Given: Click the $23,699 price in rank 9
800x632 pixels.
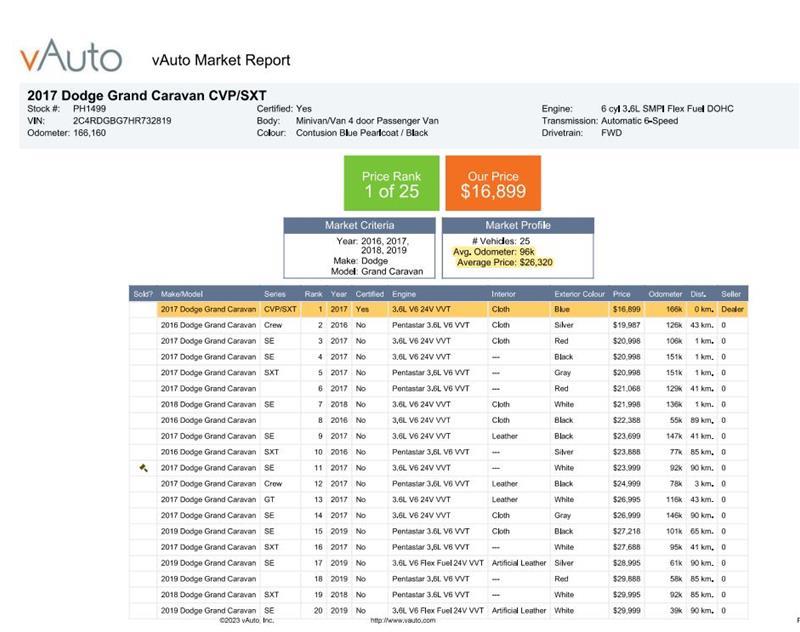Looking at the screenshot, I should [x=626, y=436].
